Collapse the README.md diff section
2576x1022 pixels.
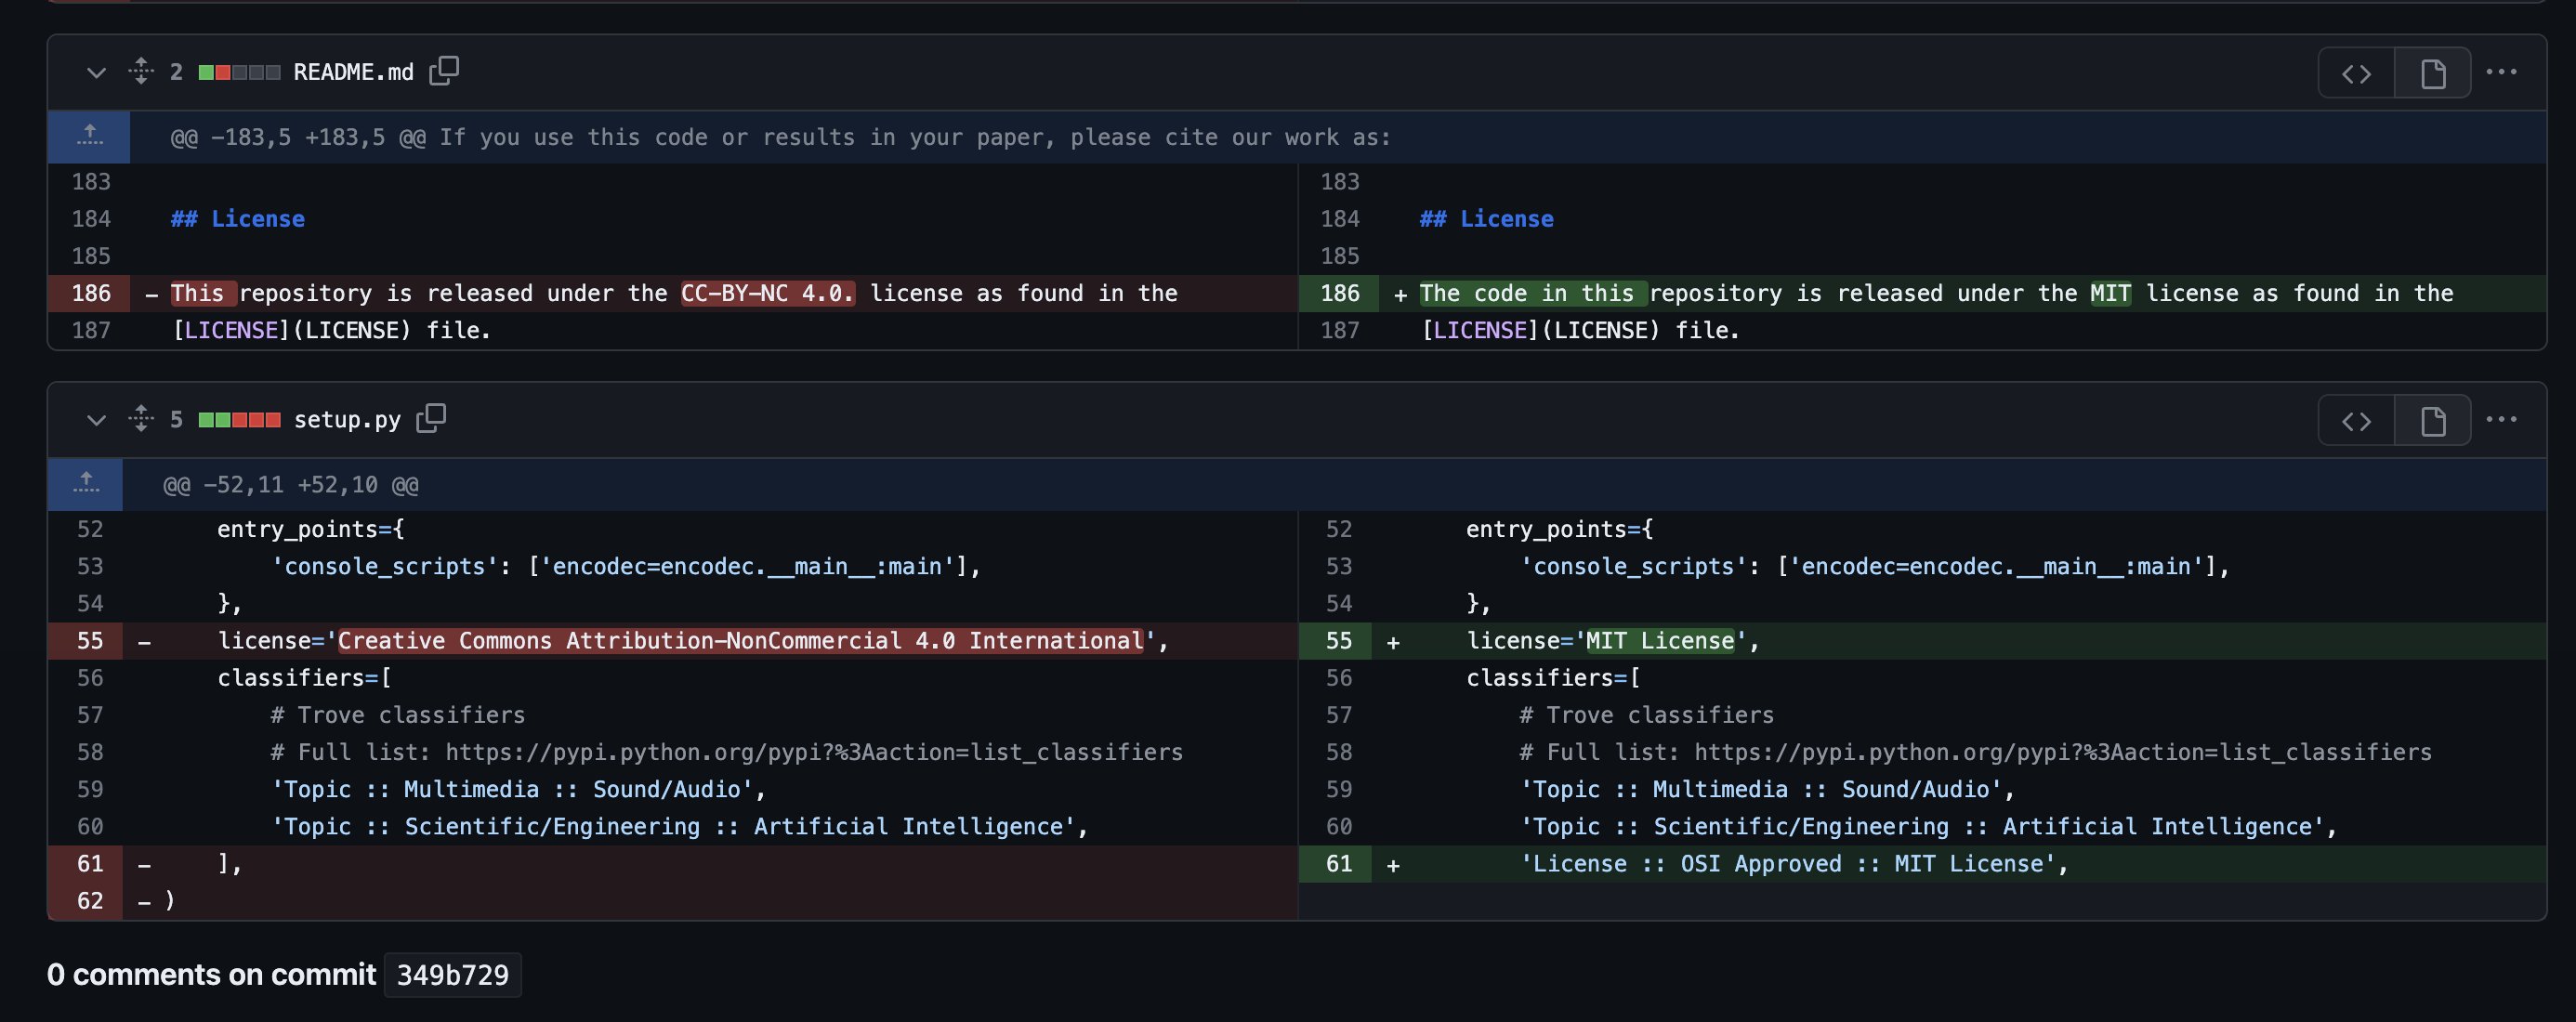tap(96, 72)
